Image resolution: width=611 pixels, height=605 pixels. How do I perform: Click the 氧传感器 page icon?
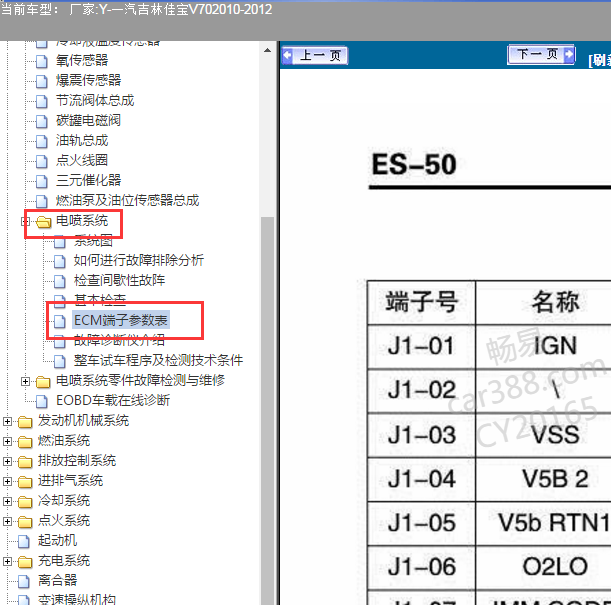click(42, 61)
